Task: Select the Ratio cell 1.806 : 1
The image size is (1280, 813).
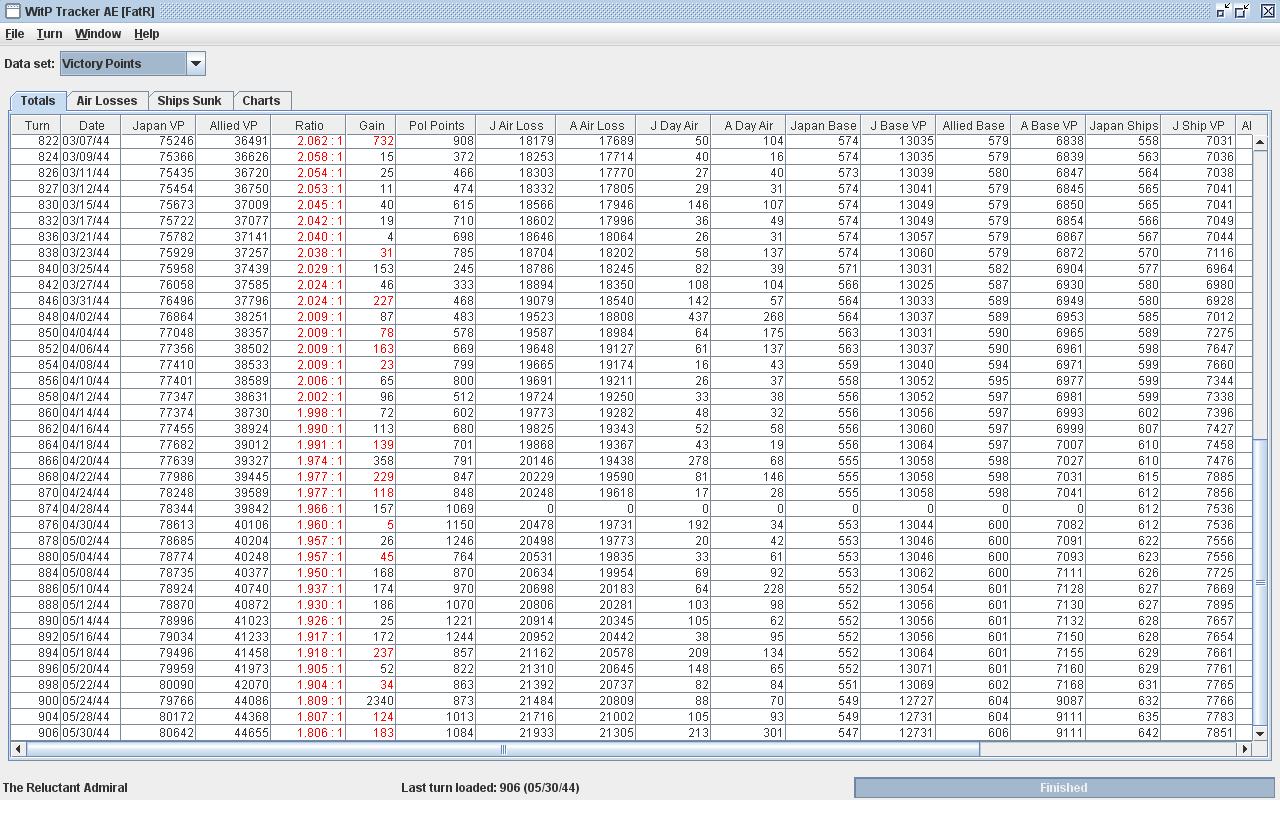Action: tap(309, 733)
